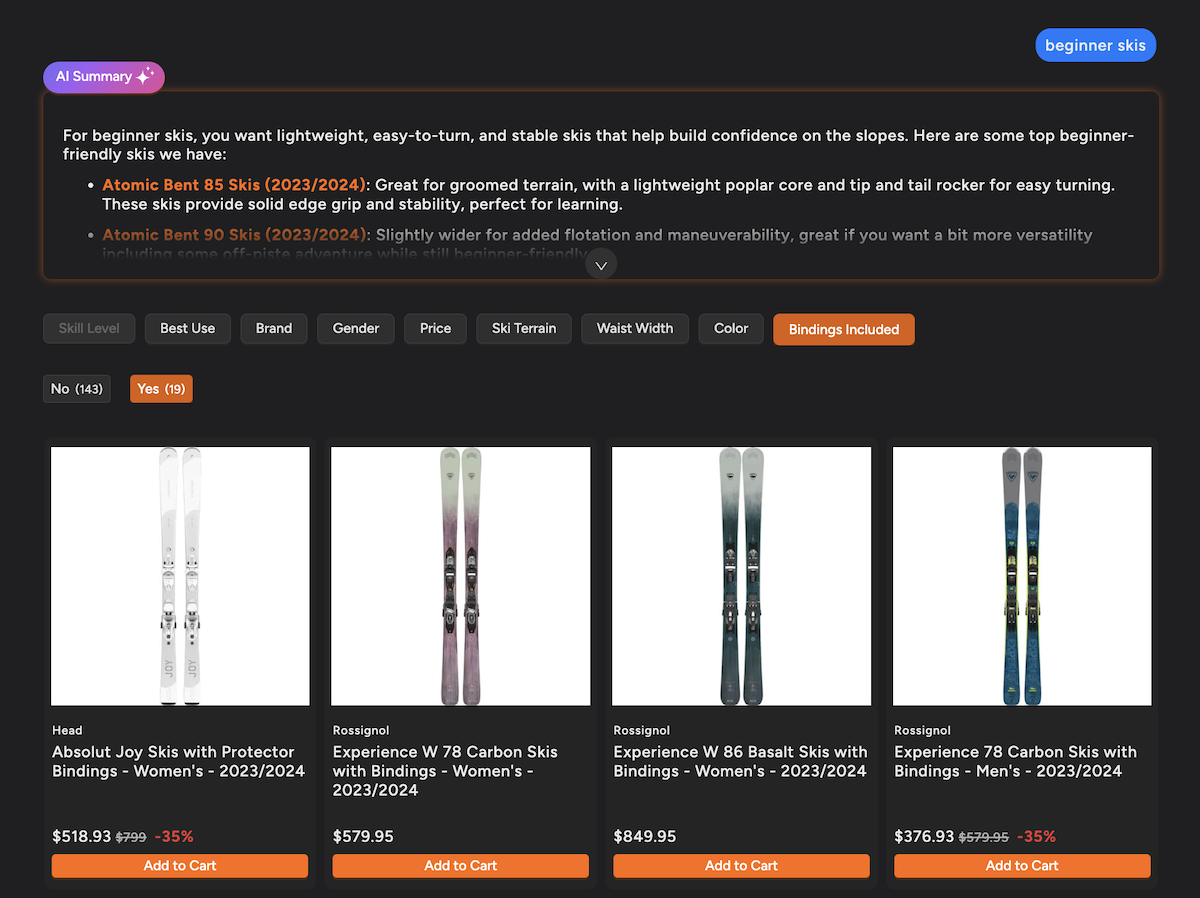1200x898 pixels.
Task: Open the Best Use filter
Action: [187, 329]
